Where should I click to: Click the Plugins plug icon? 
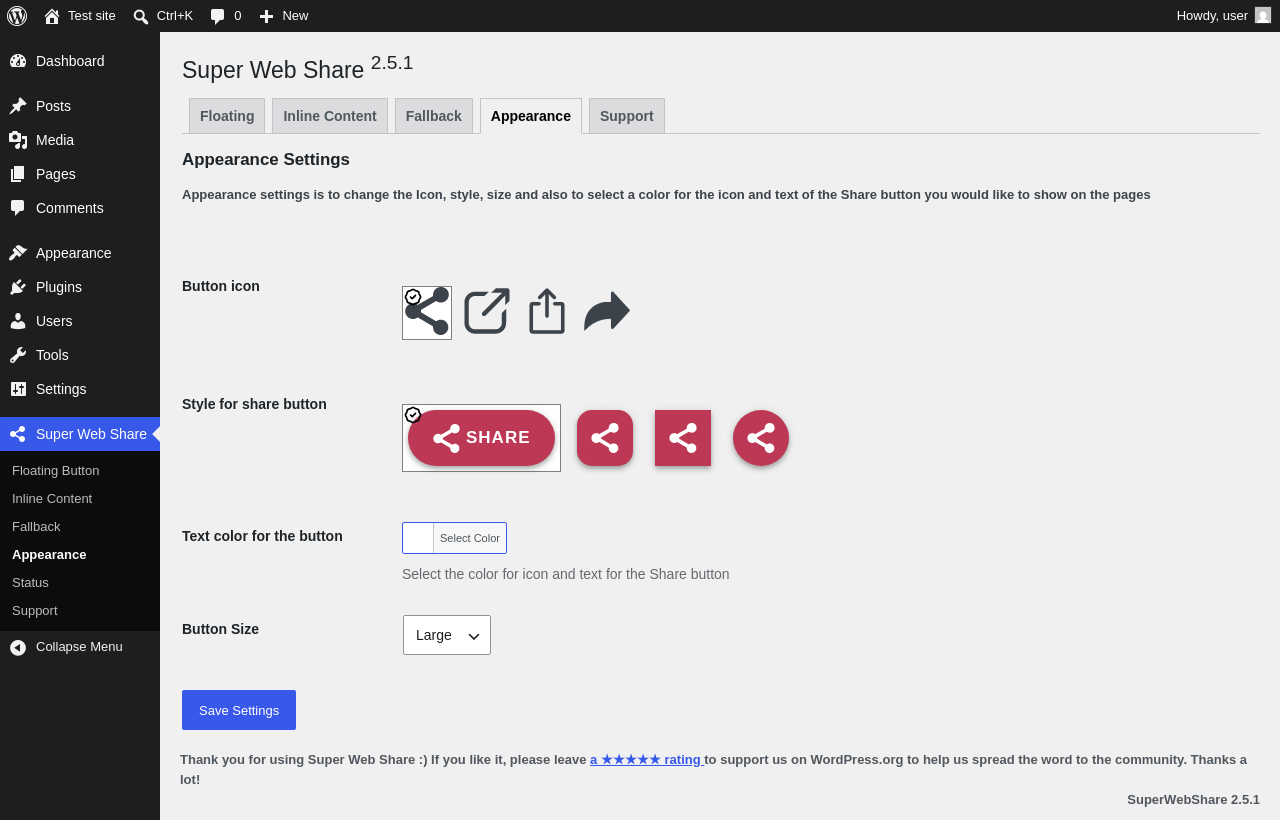click(x=18, y=287)
